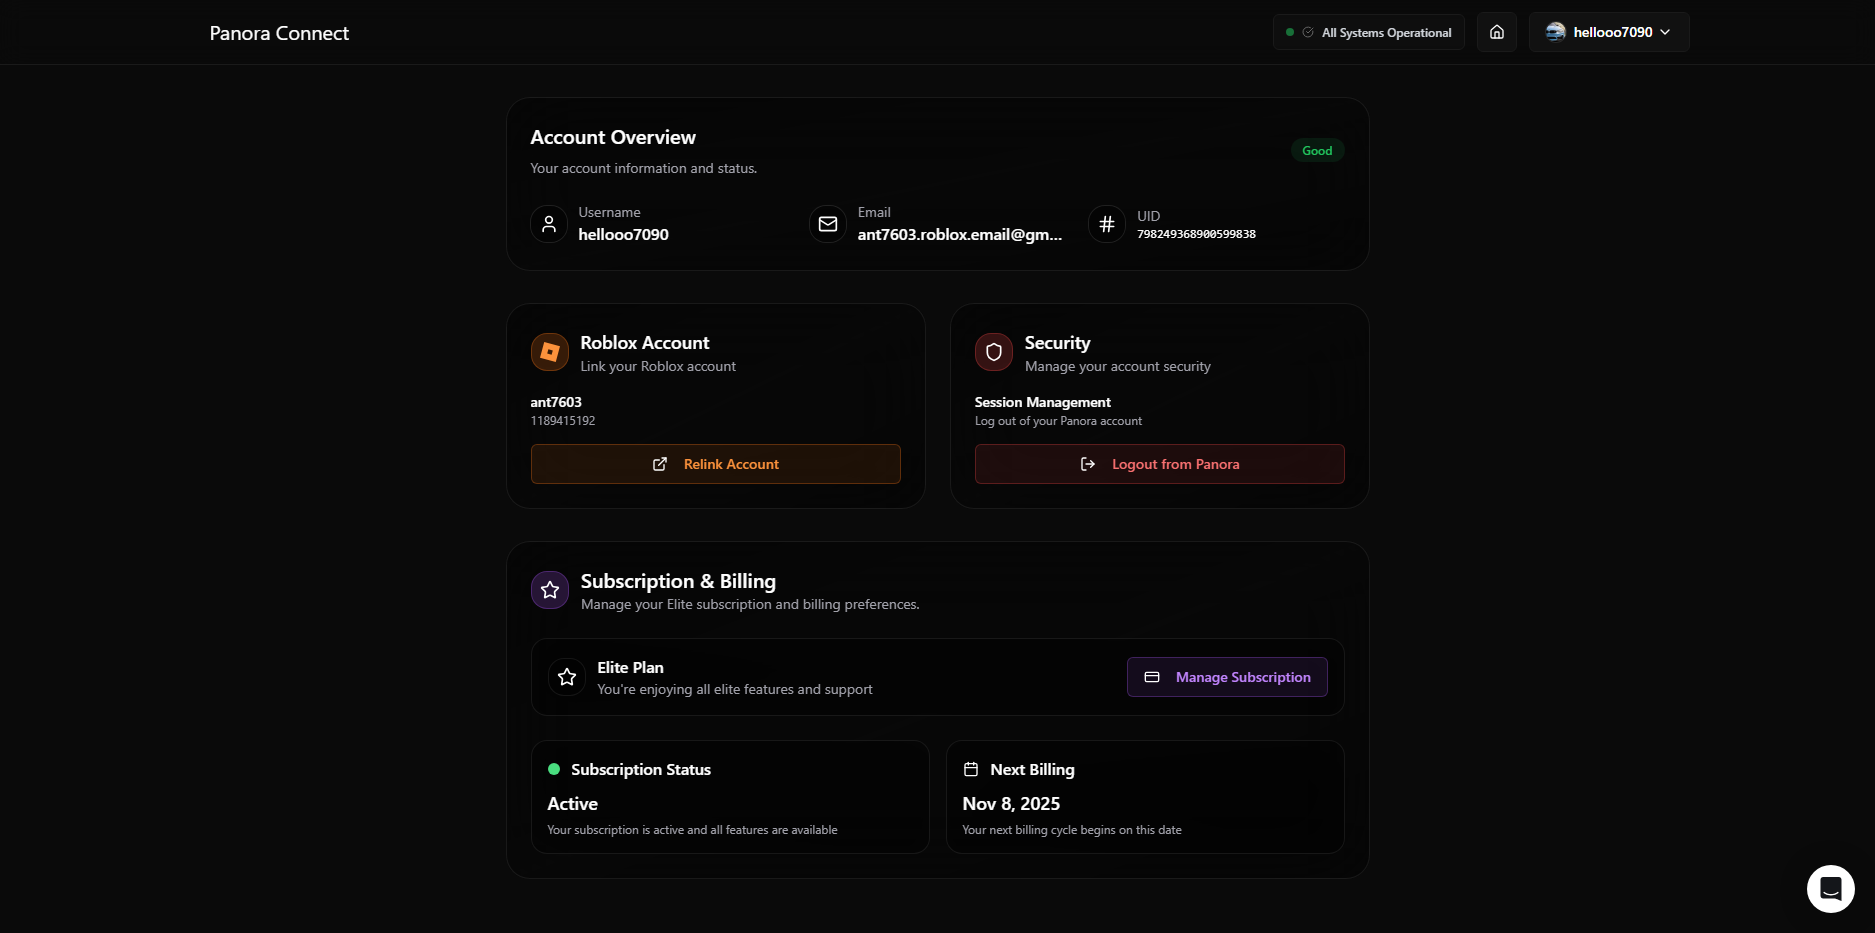This screenshot has width=1875, height=933.
Task: Click the username person icon
Action: coord(548,224)
